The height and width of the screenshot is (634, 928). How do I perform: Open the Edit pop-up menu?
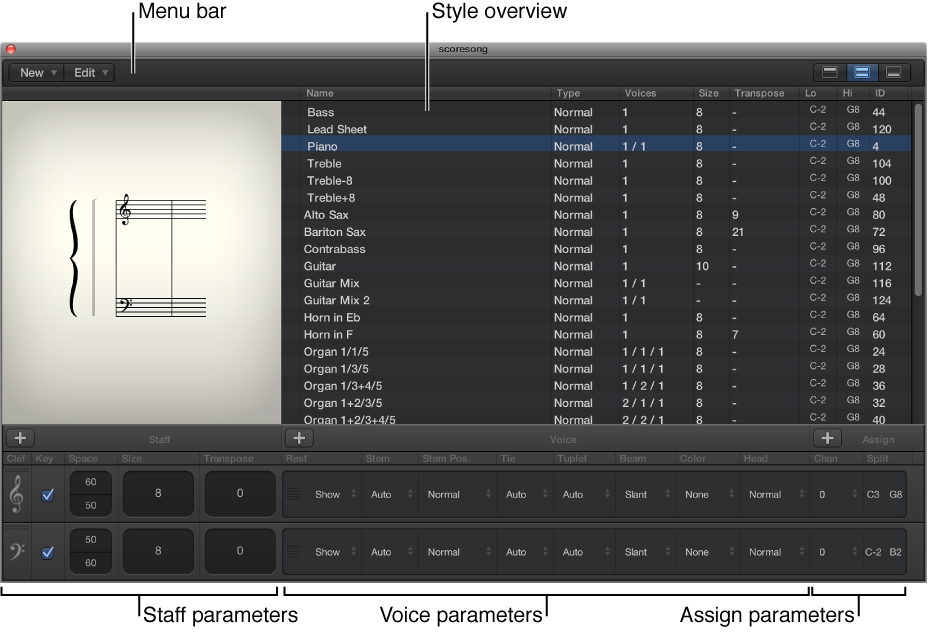[x=91, y=73]
